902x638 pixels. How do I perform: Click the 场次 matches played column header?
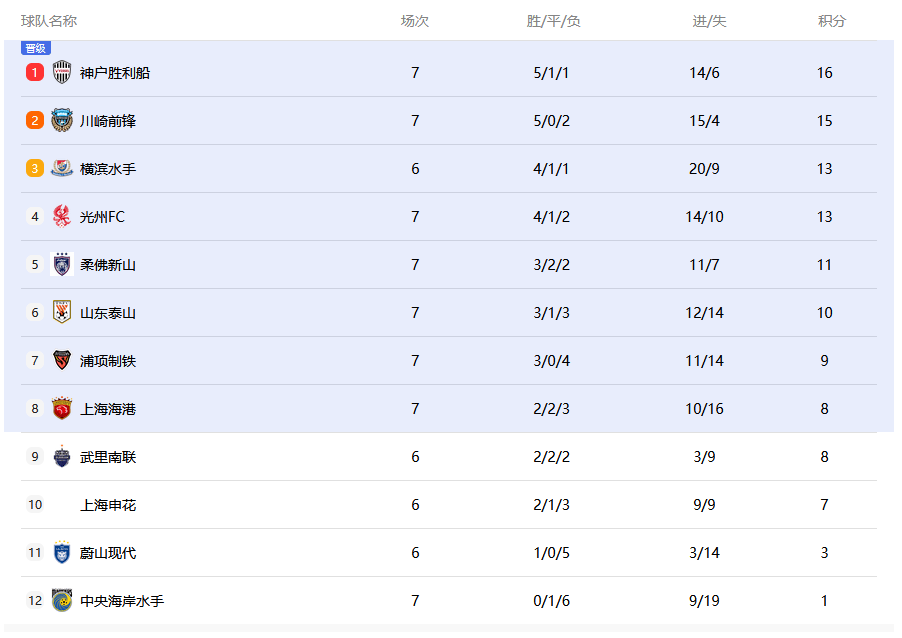pos(415,21)
